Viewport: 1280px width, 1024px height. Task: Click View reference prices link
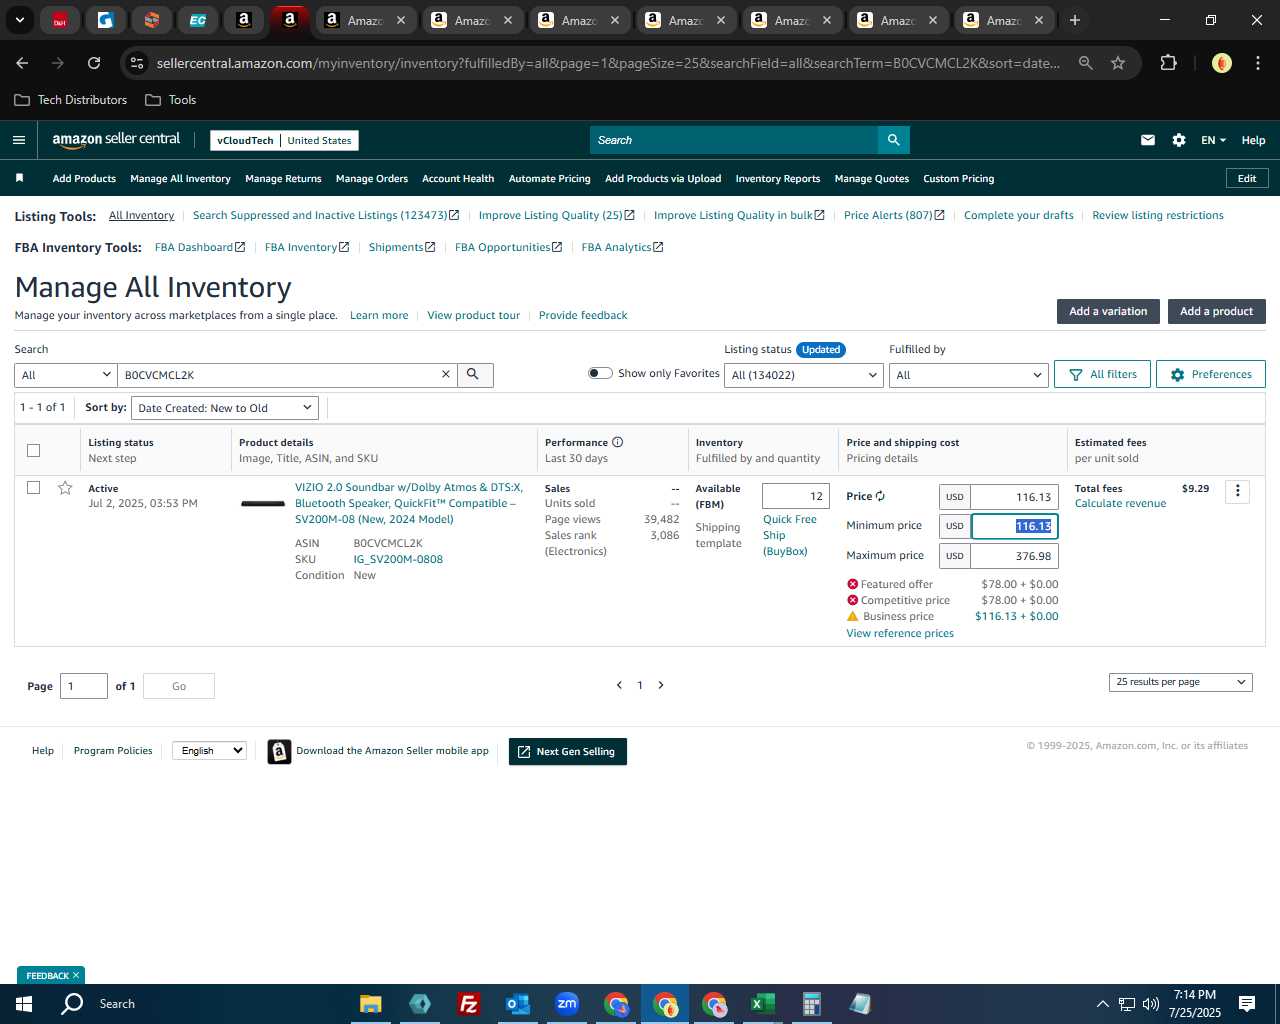click(900, 633)
